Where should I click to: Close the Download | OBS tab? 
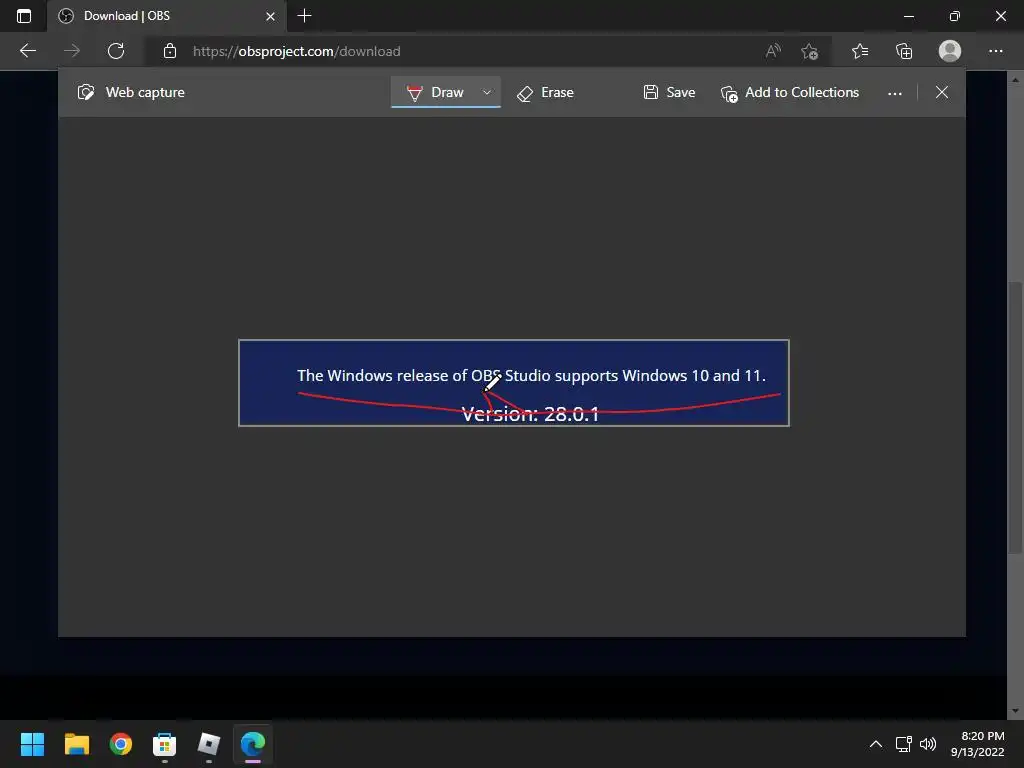270,16
